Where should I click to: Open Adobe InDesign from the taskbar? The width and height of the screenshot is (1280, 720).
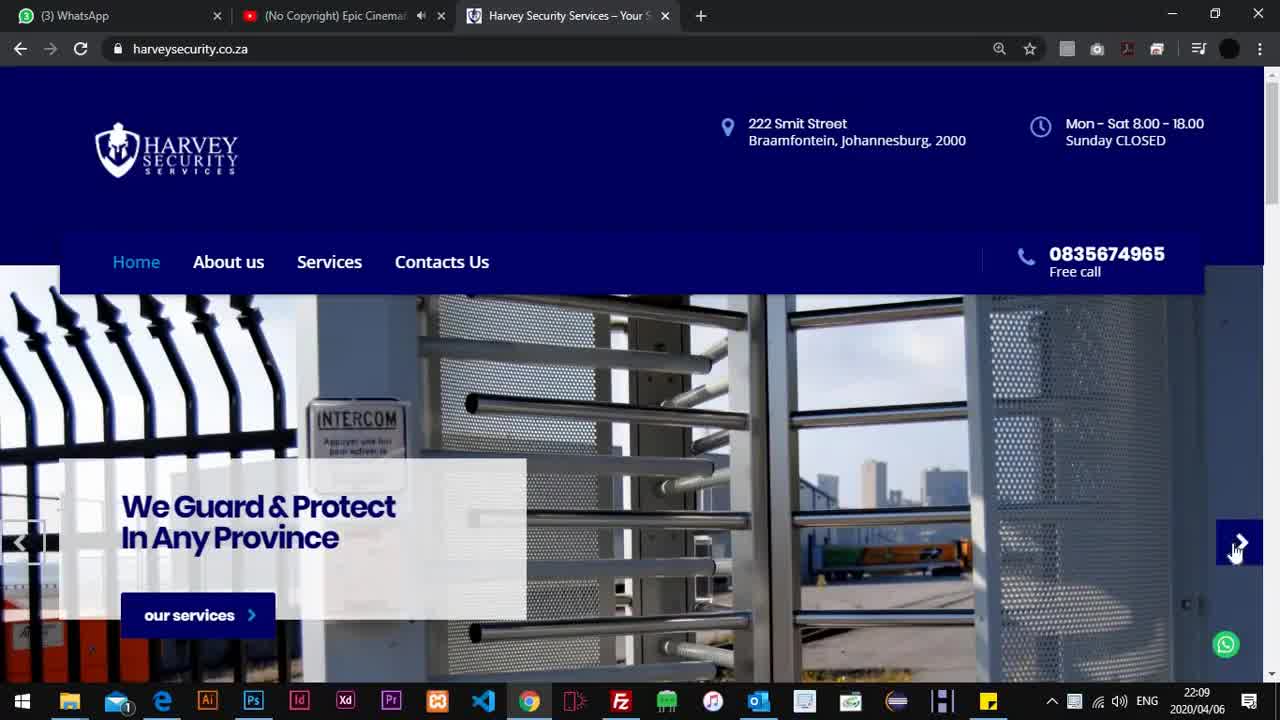point(299,701)
